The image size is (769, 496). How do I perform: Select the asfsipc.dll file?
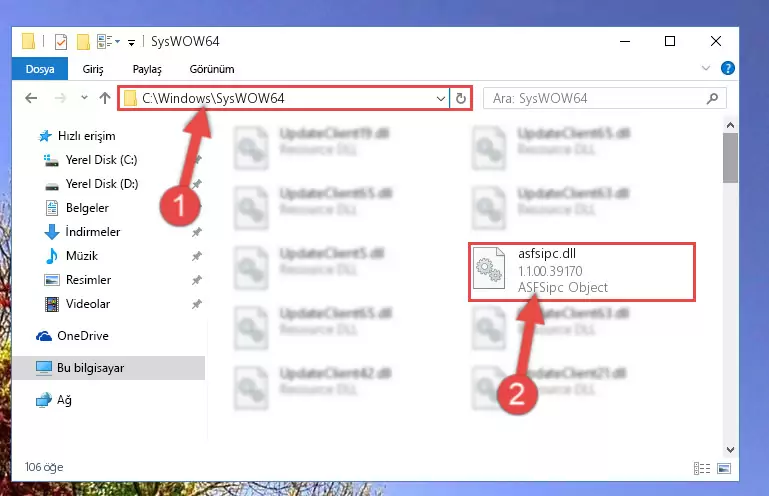pyautogui.click(x=582, y=271)
